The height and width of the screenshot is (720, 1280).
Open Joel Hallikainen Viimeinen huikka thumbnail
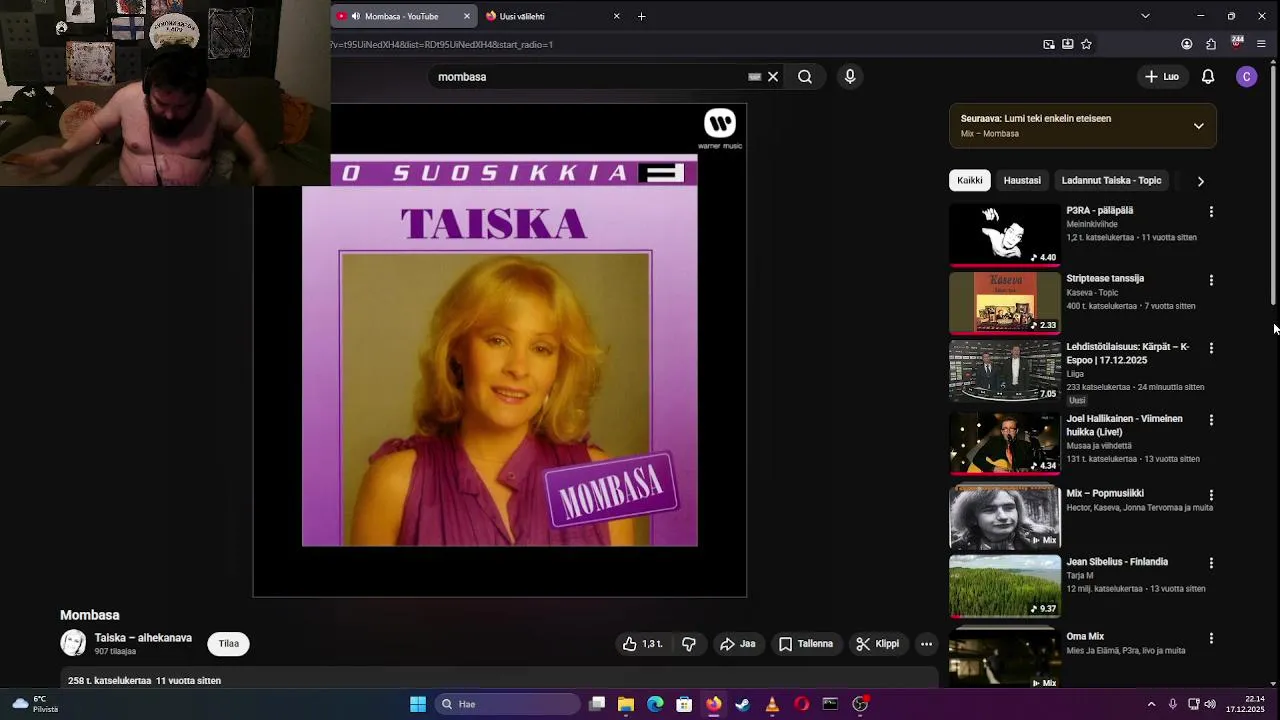click(x=1005, y=443)
